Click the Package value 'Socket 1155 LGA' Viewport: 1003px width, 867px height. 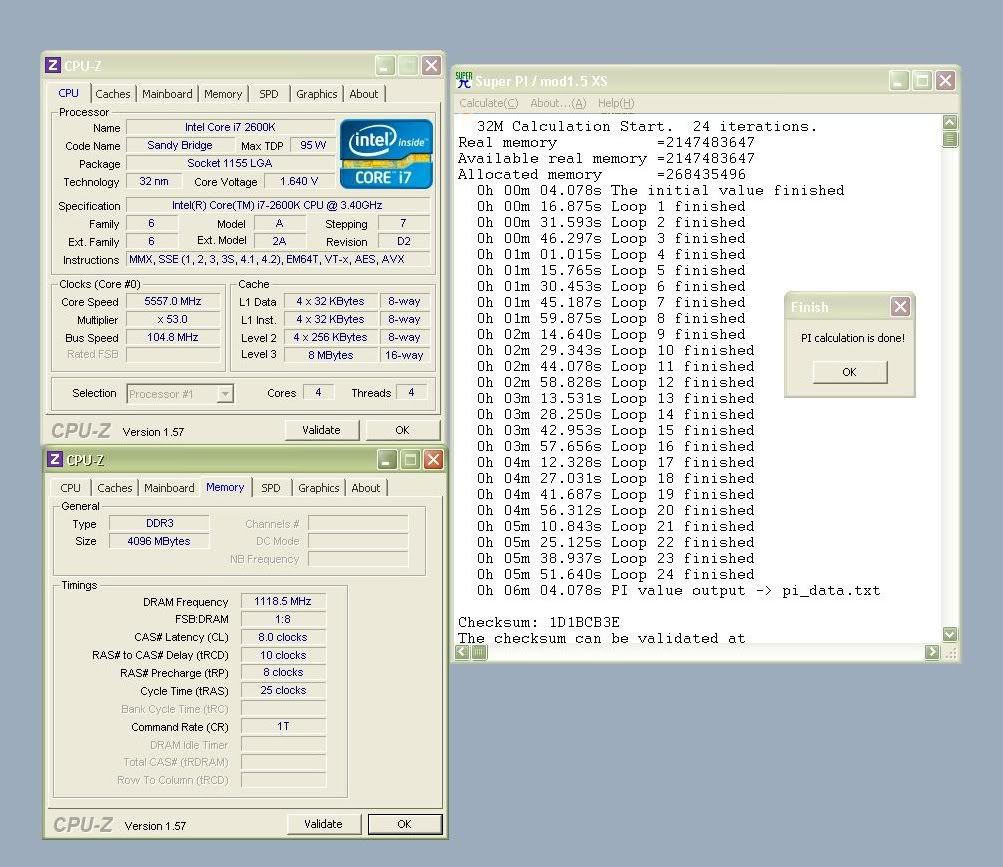(230, 163)
